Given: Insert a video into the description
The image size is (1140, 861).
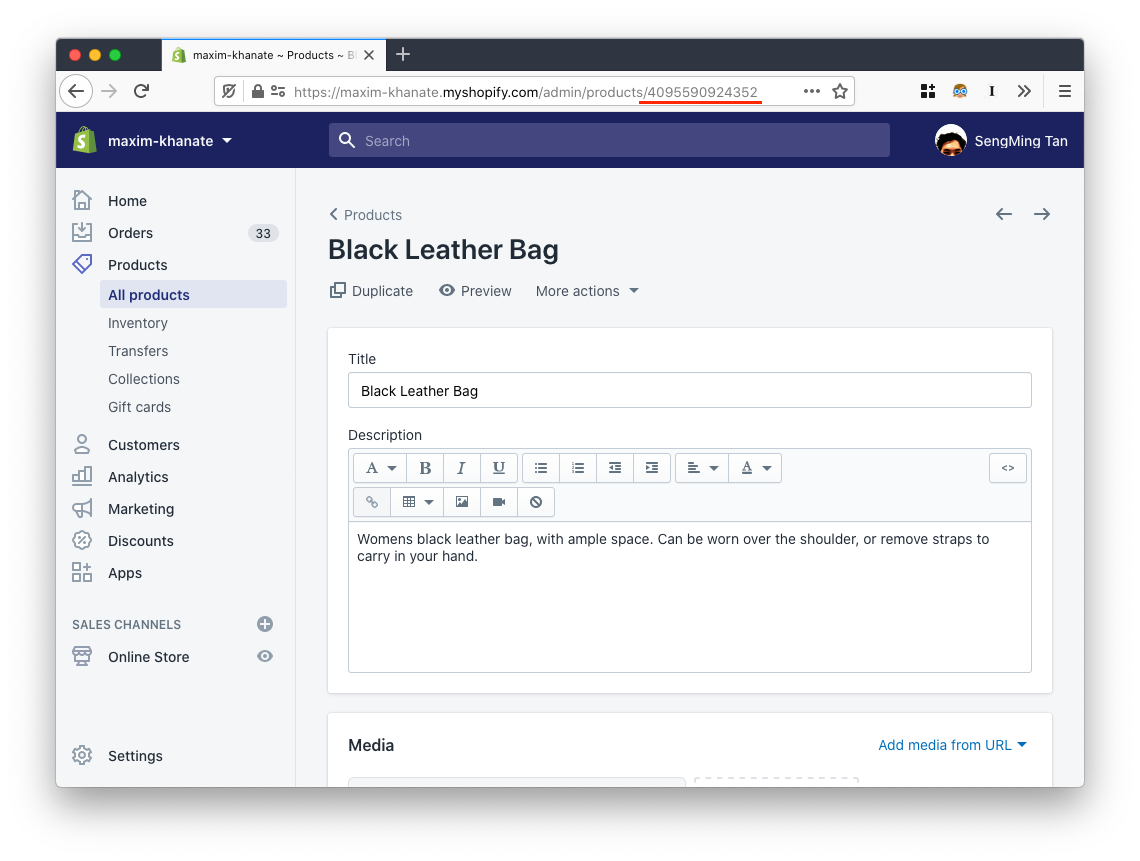Looking at the screenshot, I should (x=498, y=501).
